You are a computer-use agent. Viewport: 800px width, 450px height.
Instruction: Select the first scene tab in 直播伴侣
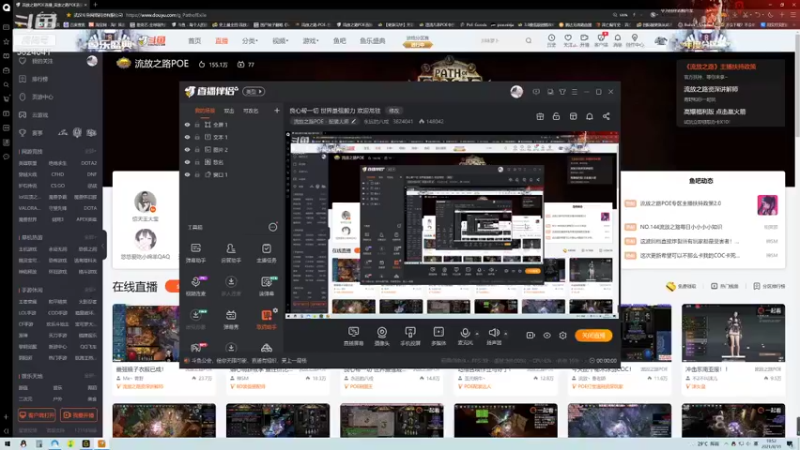click(205, 111)
